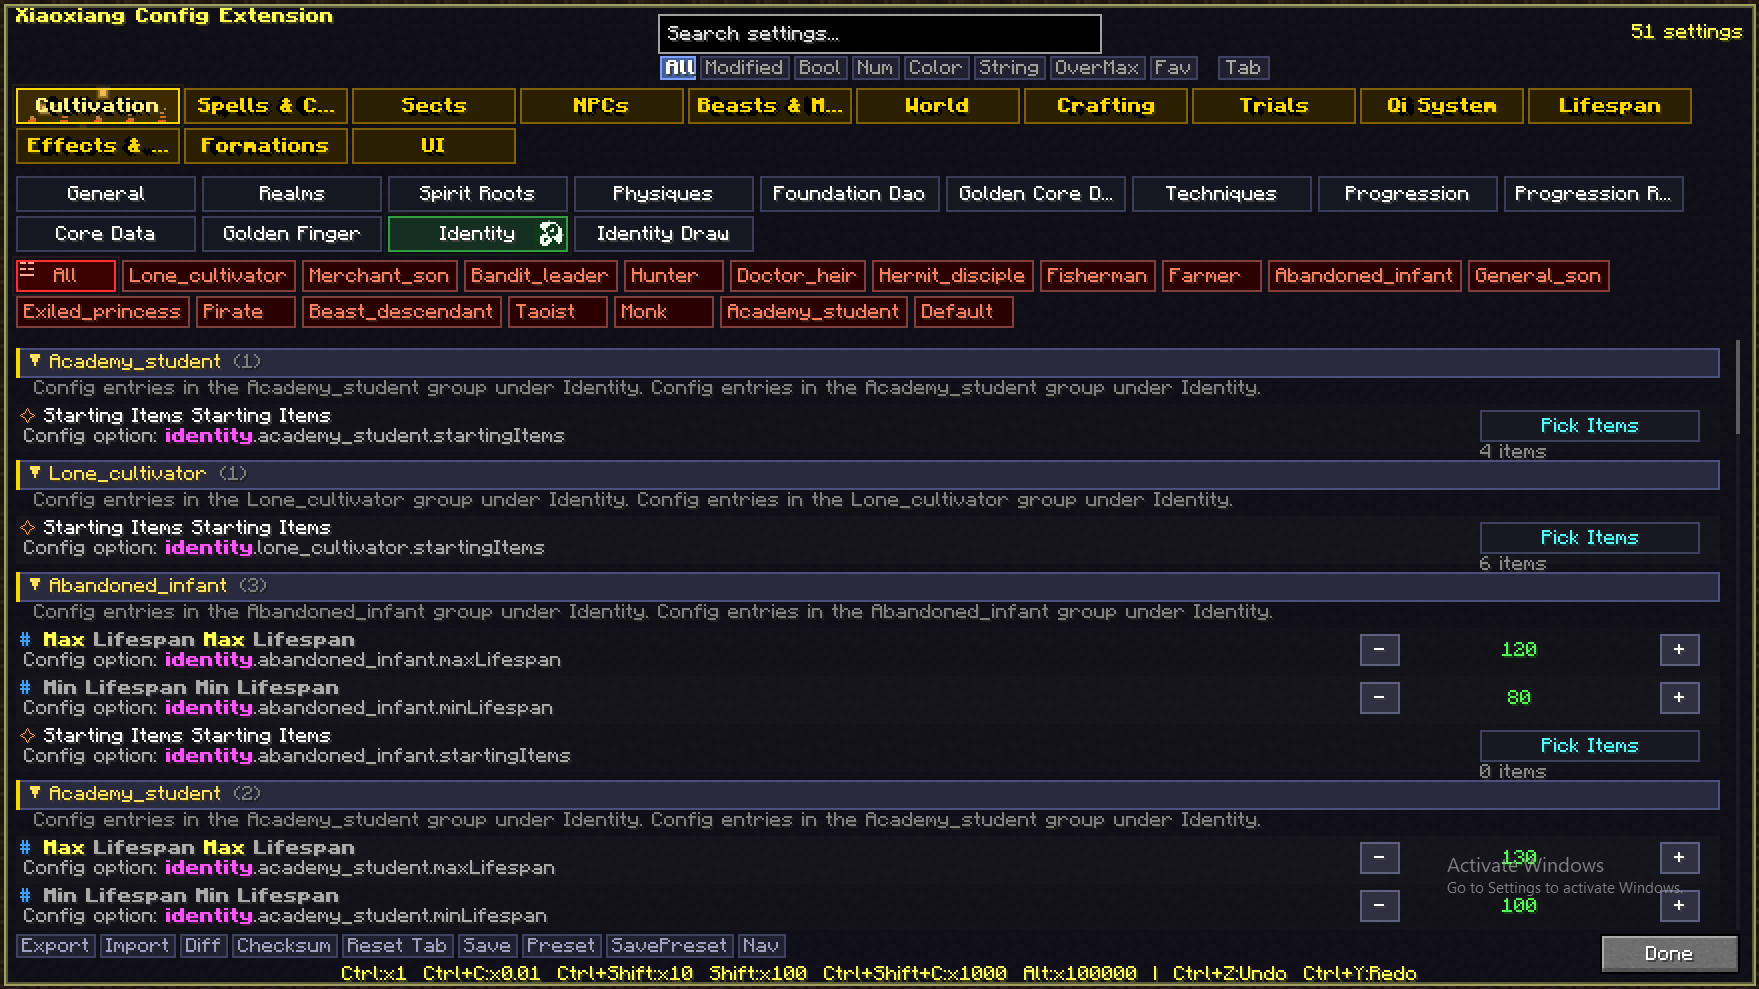The height and width of the screenshot is (989, 1759).
Task: Click the Search settings field
Action: [880, 34]
